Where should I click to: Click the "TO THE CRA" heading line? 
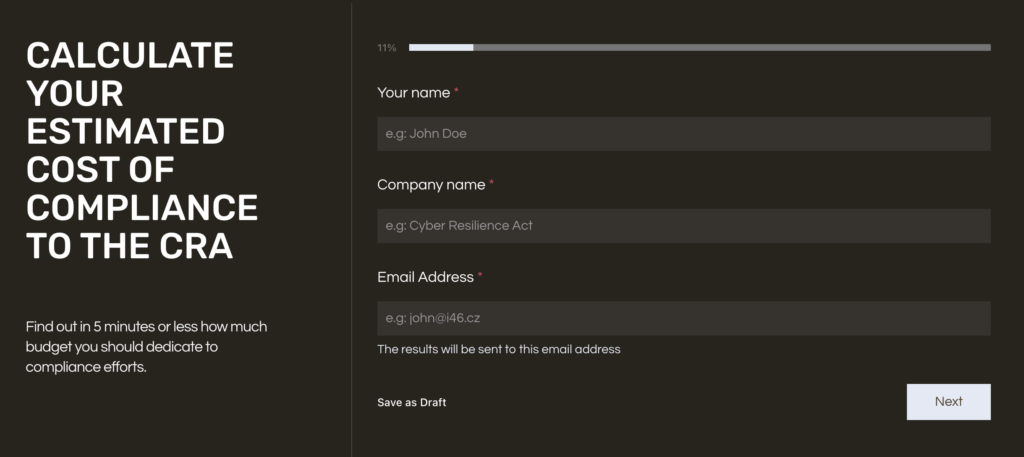coord(129,245)
